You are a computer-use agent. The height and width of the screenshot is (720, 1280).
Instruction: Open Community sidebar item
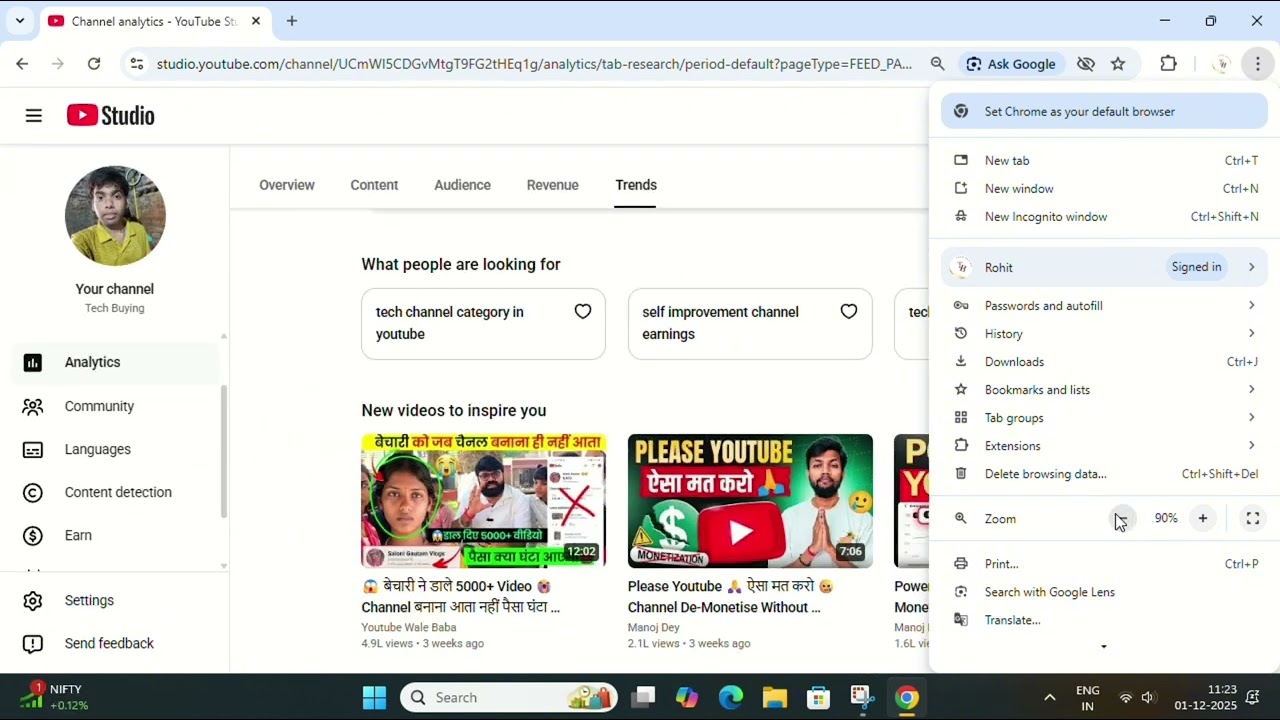pyautogui.click(x=115, y=406)
